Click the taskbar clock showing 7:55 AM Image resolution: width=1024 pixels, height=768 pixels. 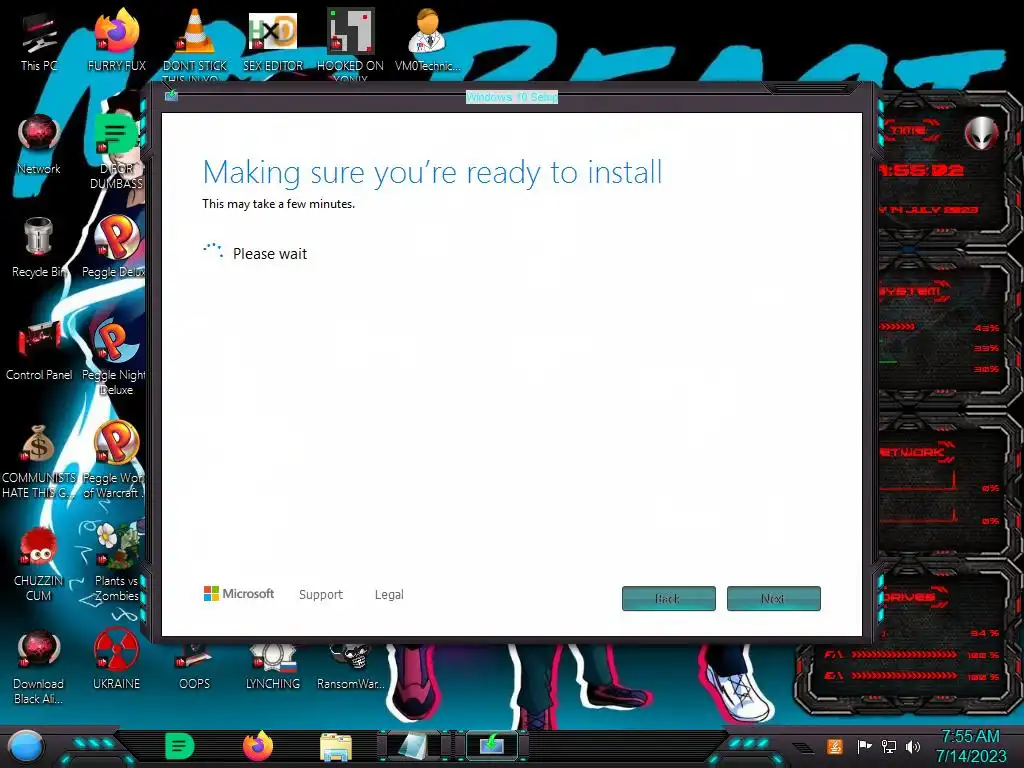click(970, 746)
